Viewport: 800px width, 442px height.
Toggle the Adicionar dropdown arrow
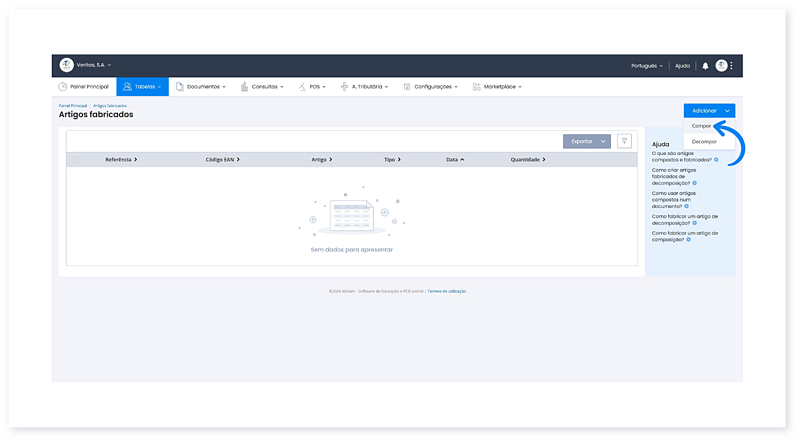click(x=728, y=111)
